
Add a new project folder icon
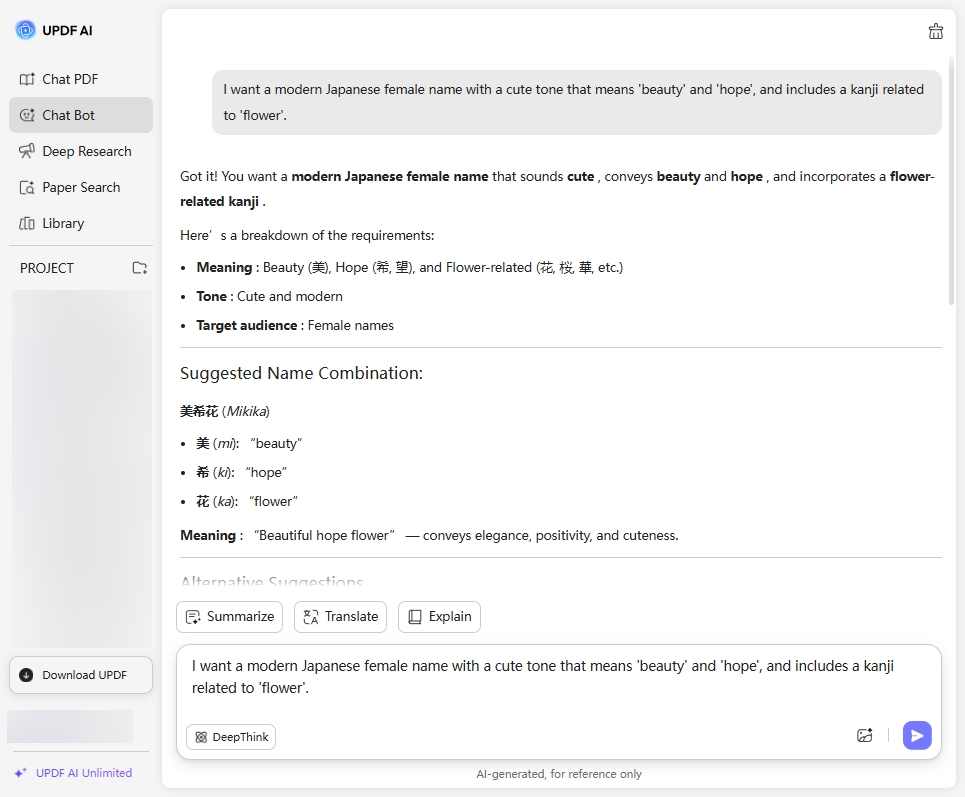(140, 268)
